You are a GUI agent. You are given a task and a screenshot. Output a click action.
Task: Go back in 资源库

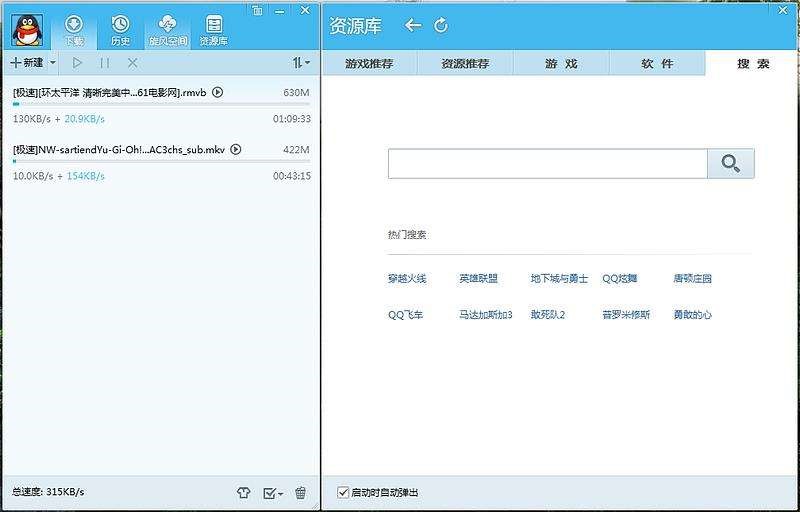pyautogui.click(x=412, y=25)
